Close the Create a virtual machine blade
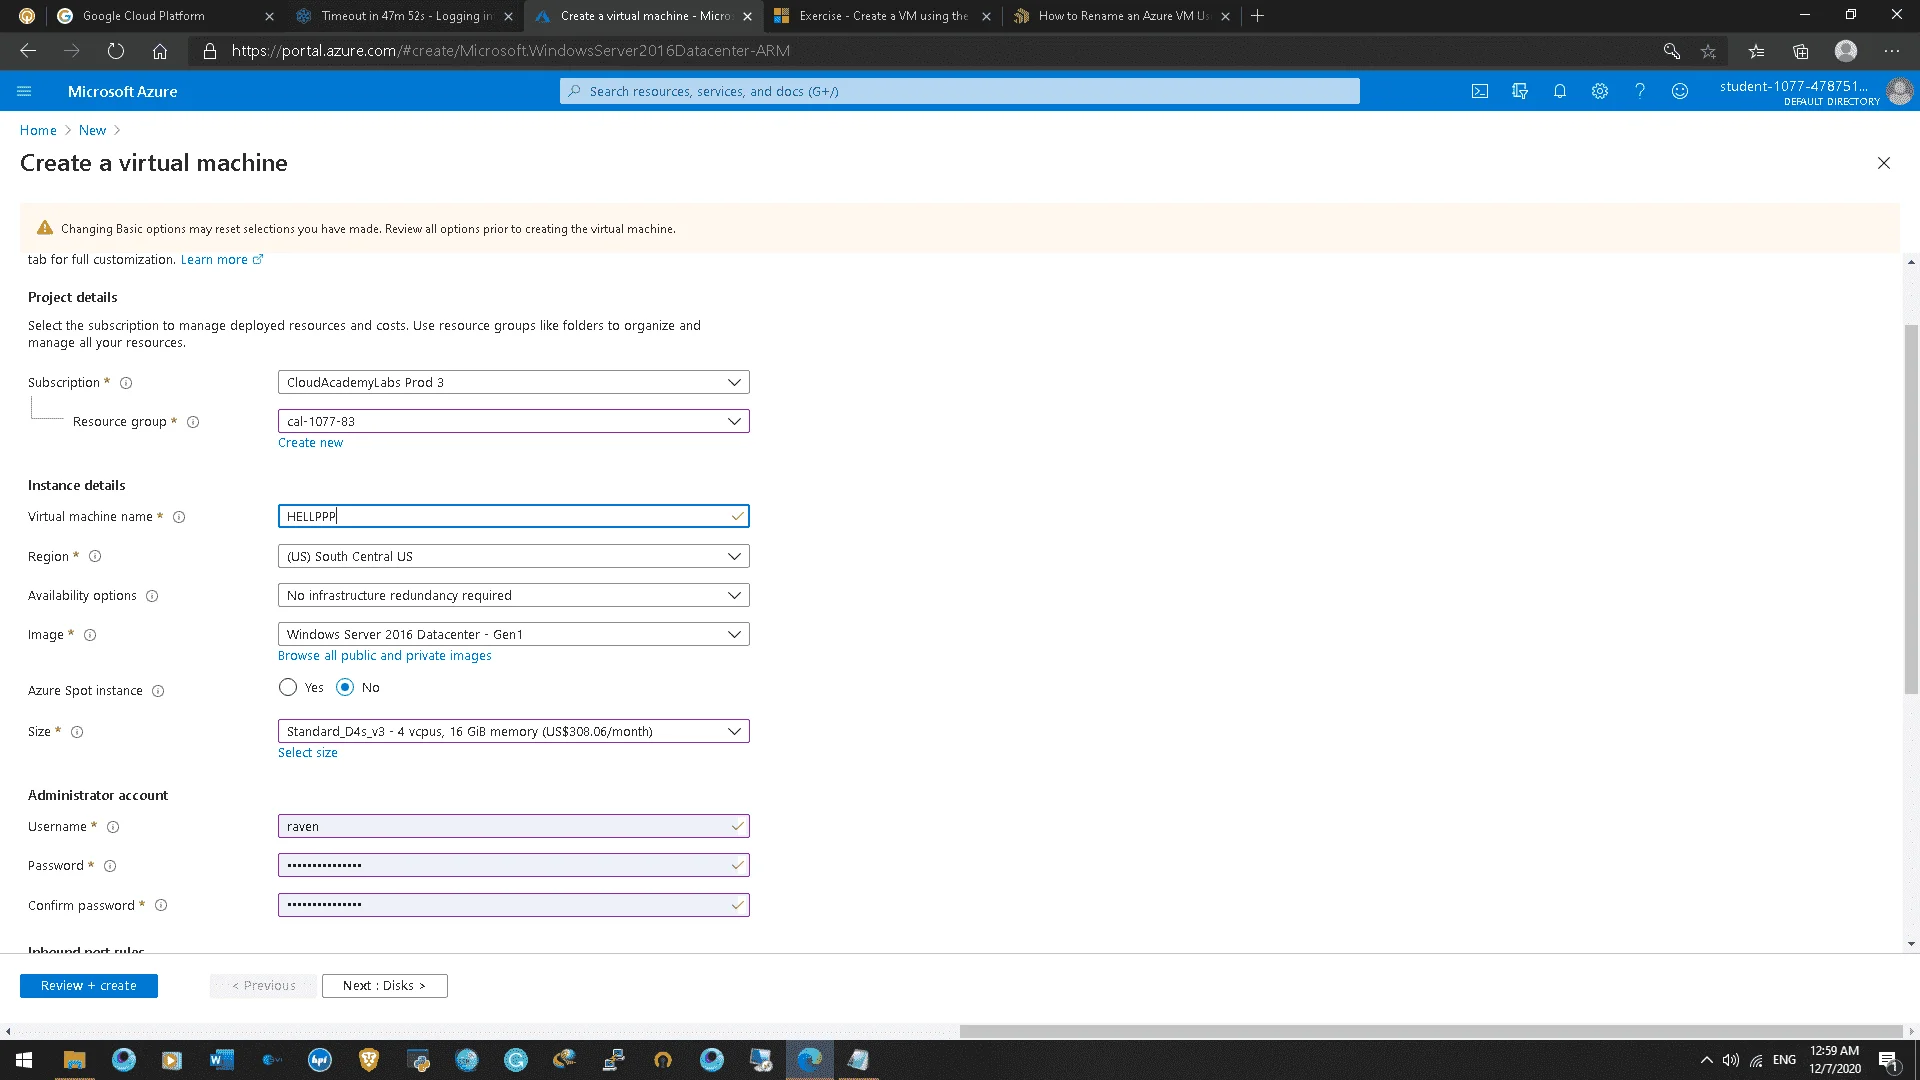 (x=1883, y=163)
